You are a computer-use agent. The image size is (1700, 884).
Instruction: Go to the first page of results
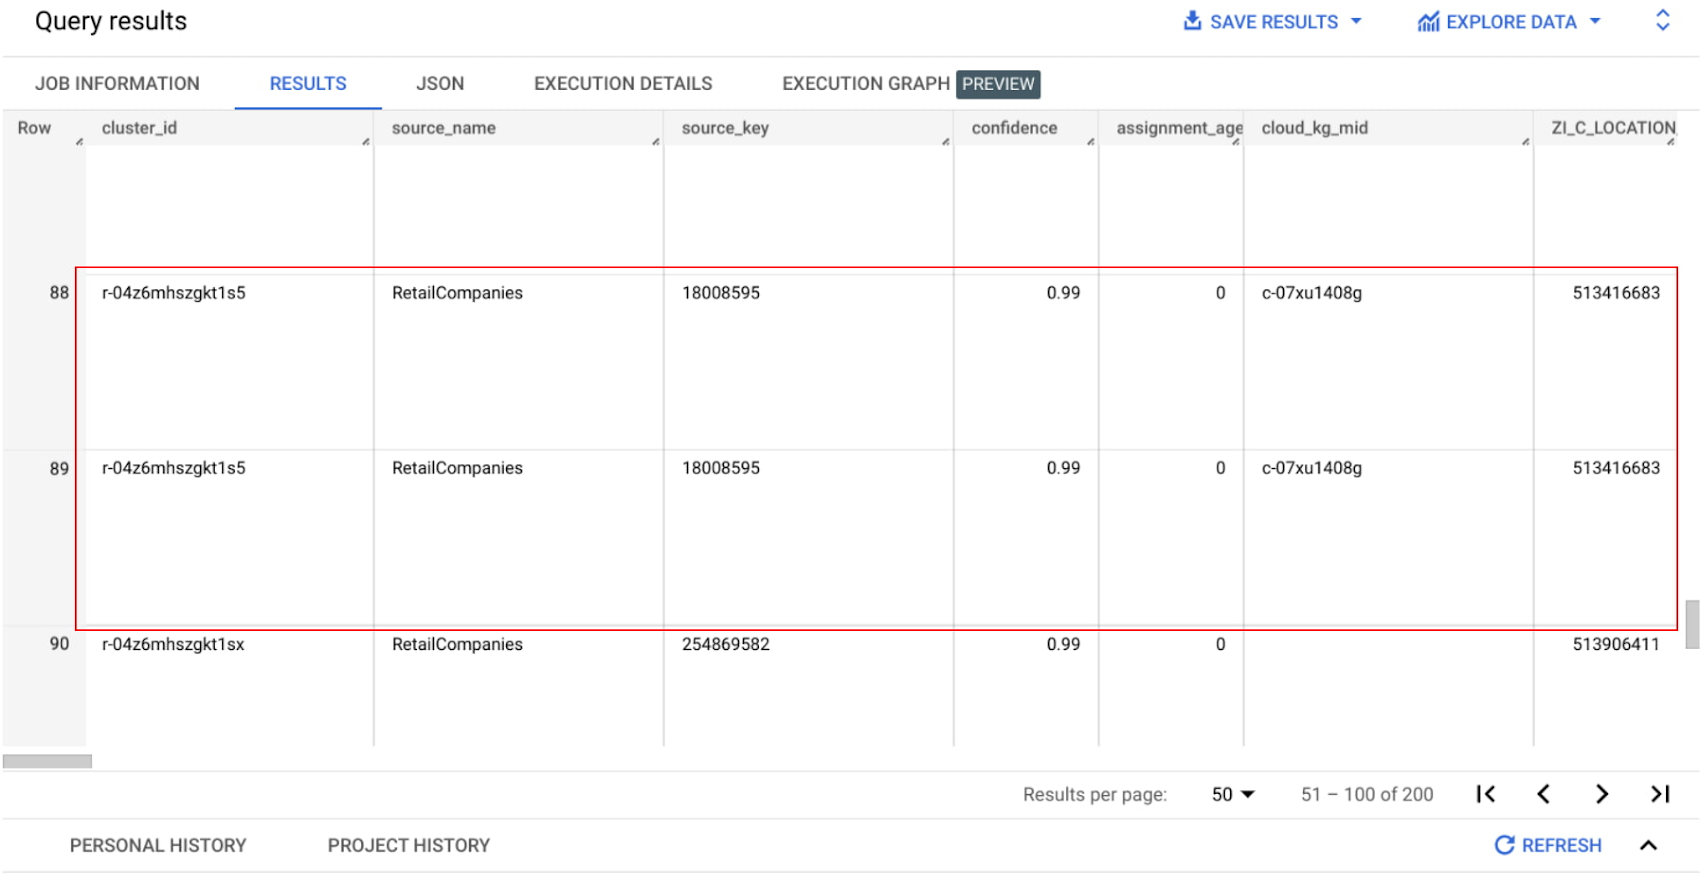point(1486,794)
